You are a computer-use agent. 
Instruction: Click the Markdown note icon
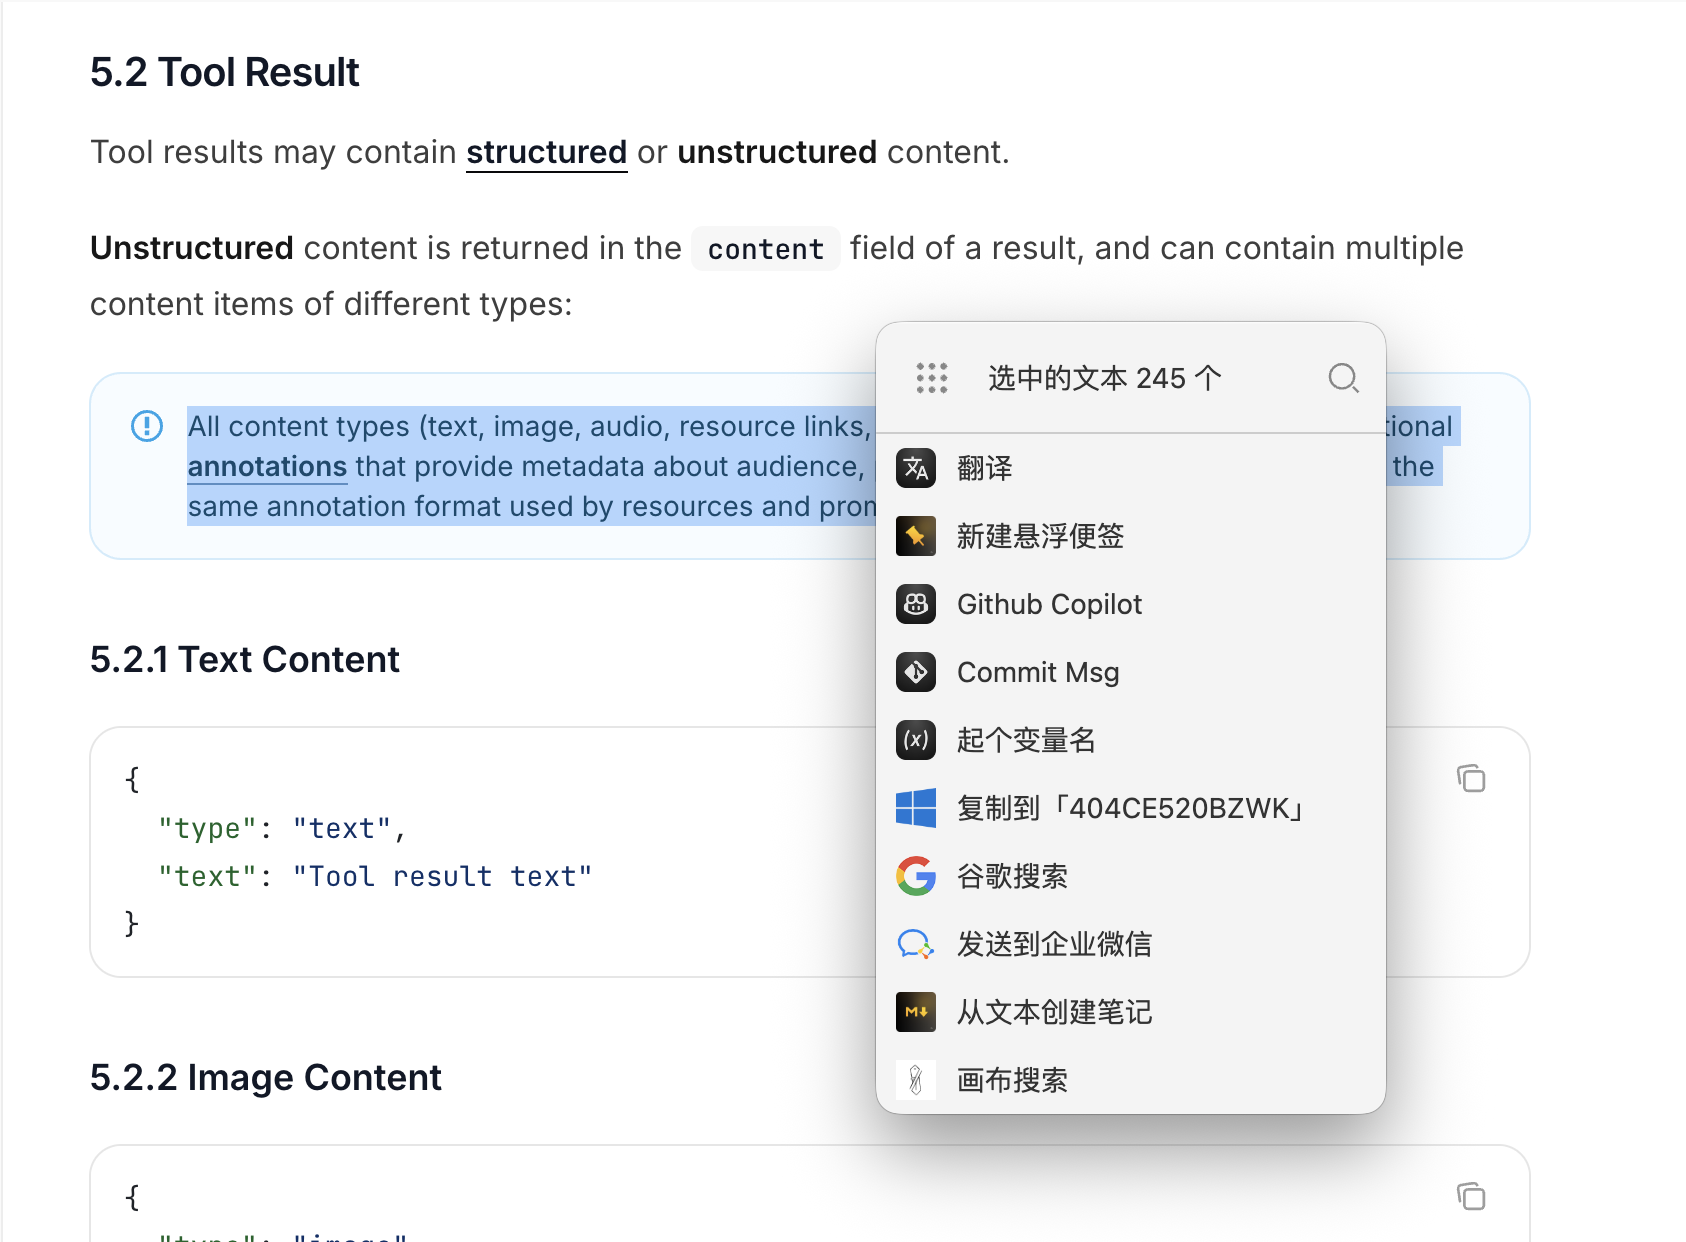click(x=916, y=1012)
